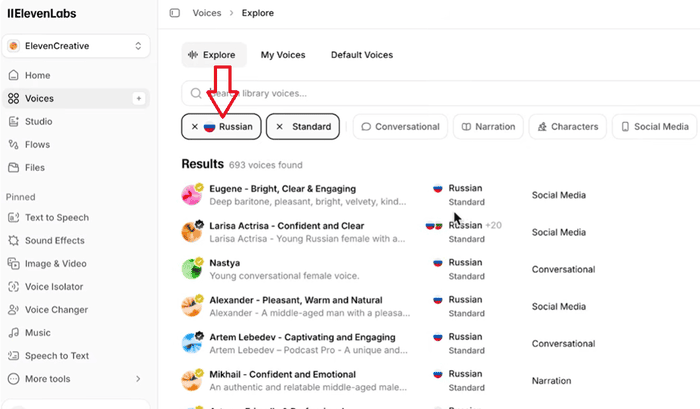The height and width of the screenshot is (409, 700).
Task: Toggle the sidebar panel icon
Action: click(175, 13)
